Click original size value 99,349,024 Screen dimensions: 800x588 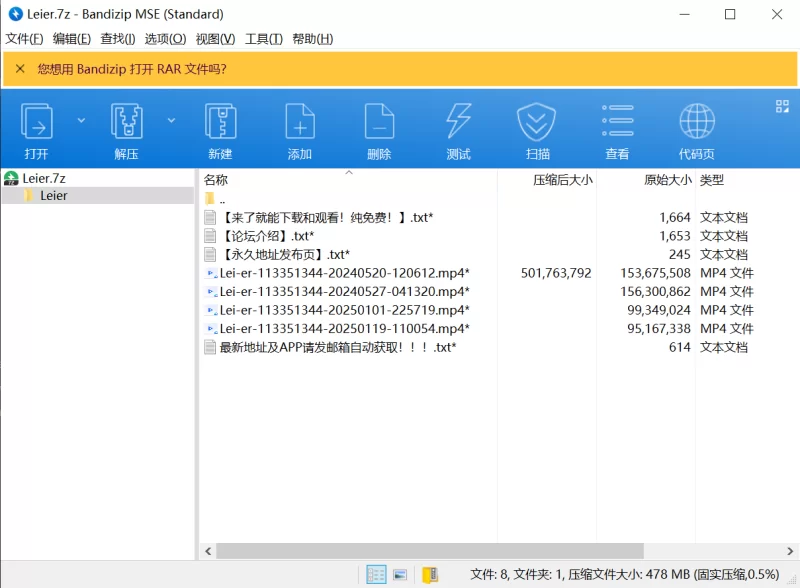659,310
